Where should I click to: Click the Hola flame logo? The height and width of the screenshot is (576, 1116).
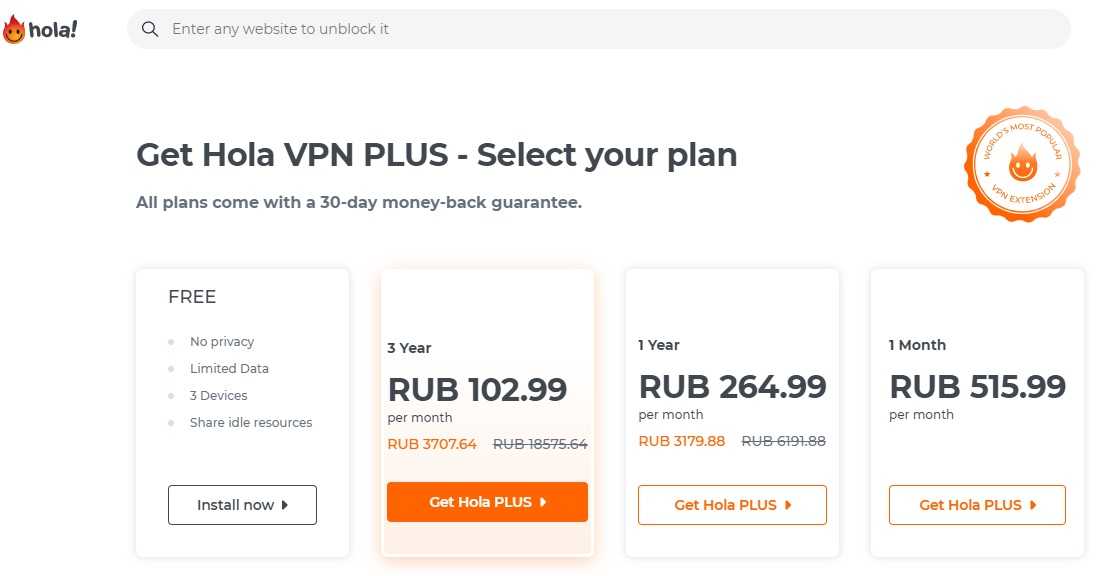pos(14,30)
